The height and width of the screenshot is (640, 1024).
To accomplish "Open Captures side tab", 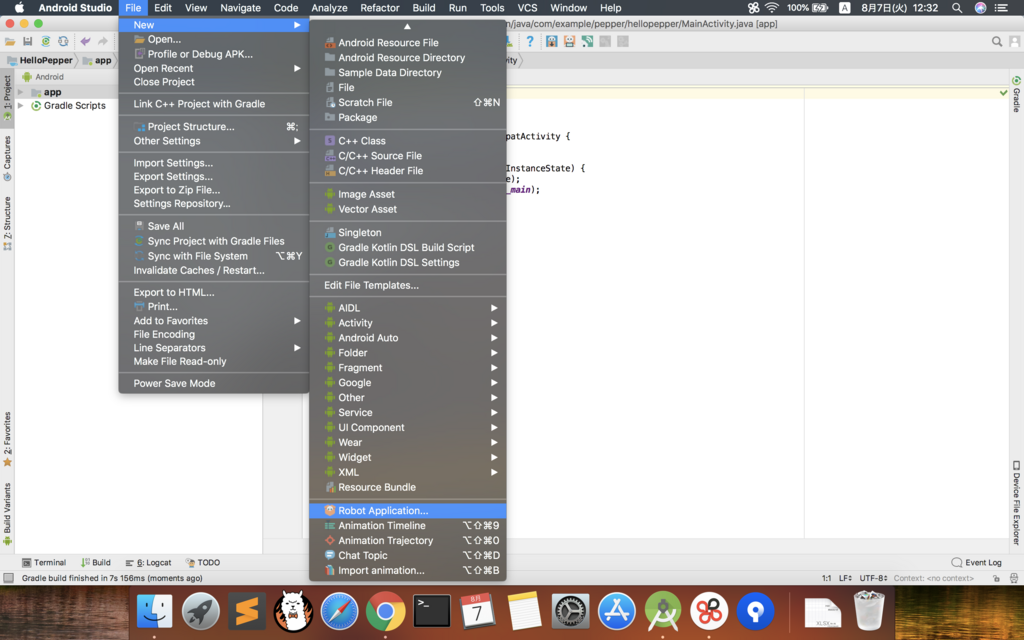I will pyautogui.click(x=7, y=158).
